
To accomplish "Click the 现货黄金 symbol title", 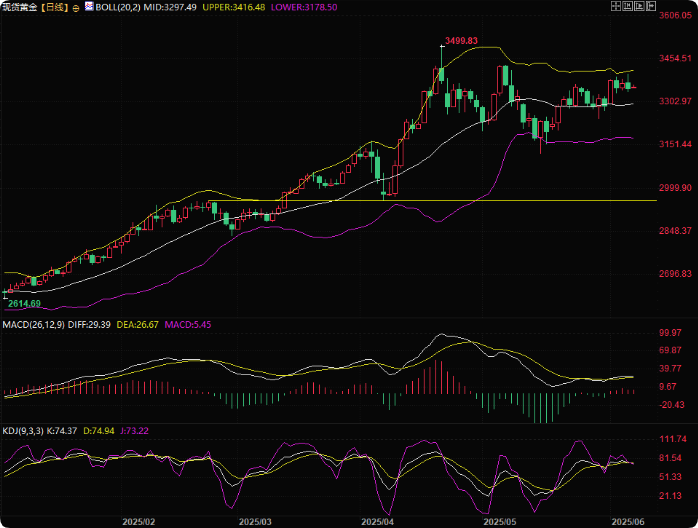I will (20, 7).
